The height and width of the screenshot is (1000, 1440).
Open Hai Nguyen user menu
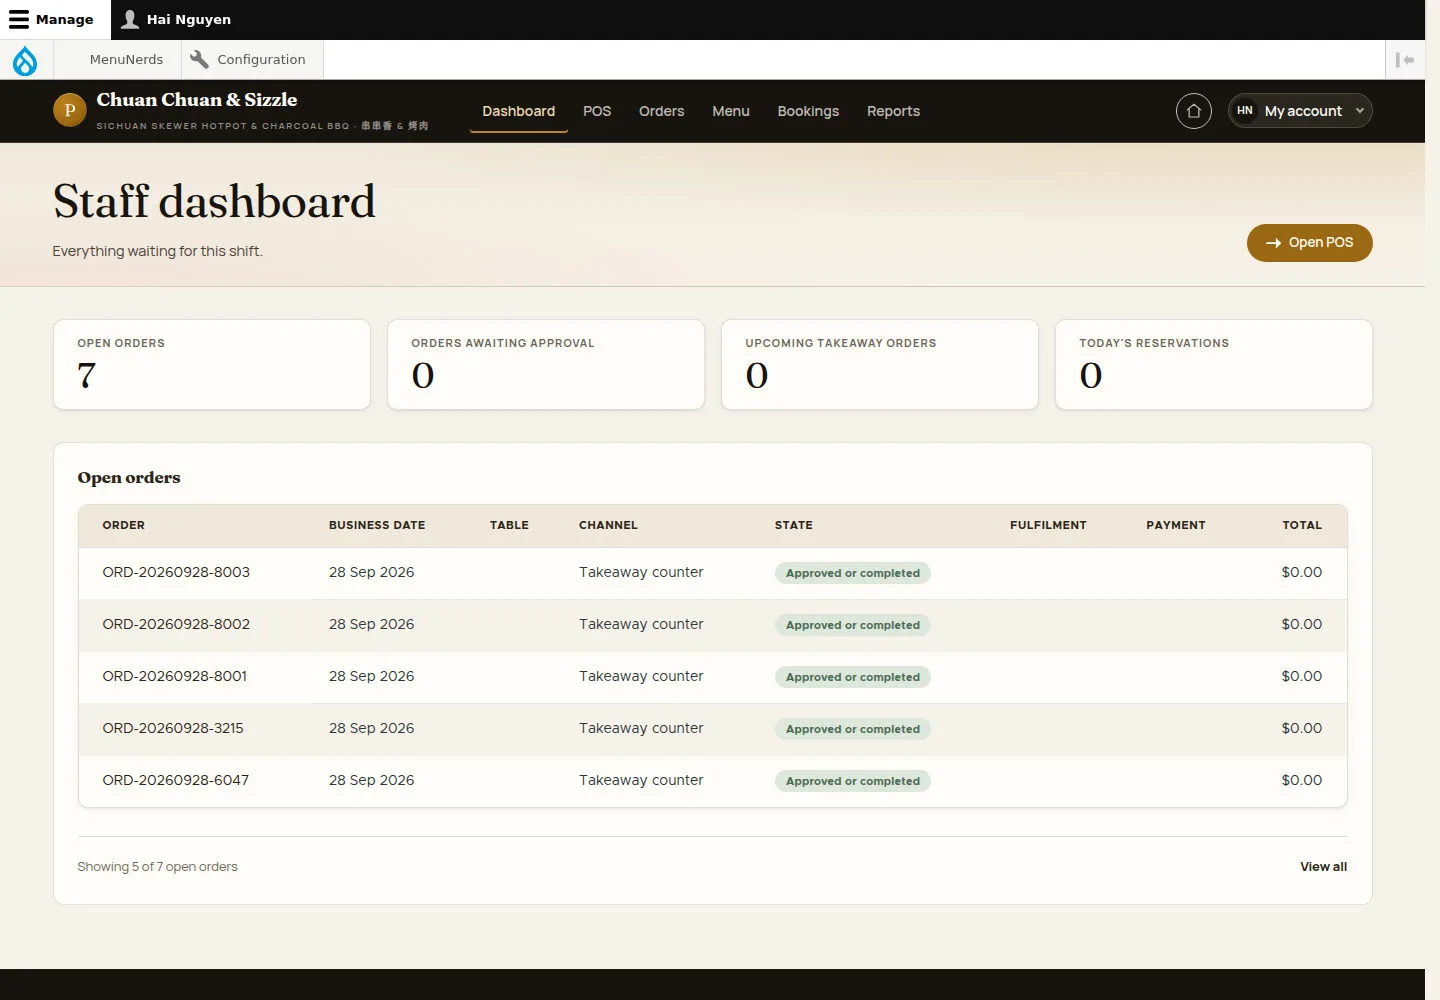tap(176, 19)
